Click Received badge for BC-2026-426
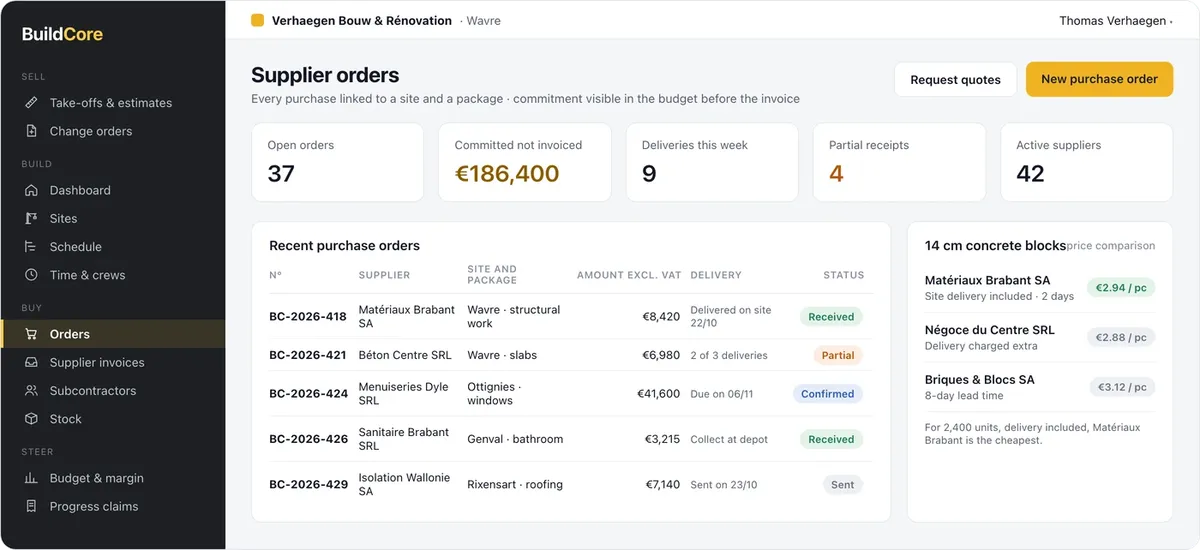The image size is (1200, 550). point(831,439)
